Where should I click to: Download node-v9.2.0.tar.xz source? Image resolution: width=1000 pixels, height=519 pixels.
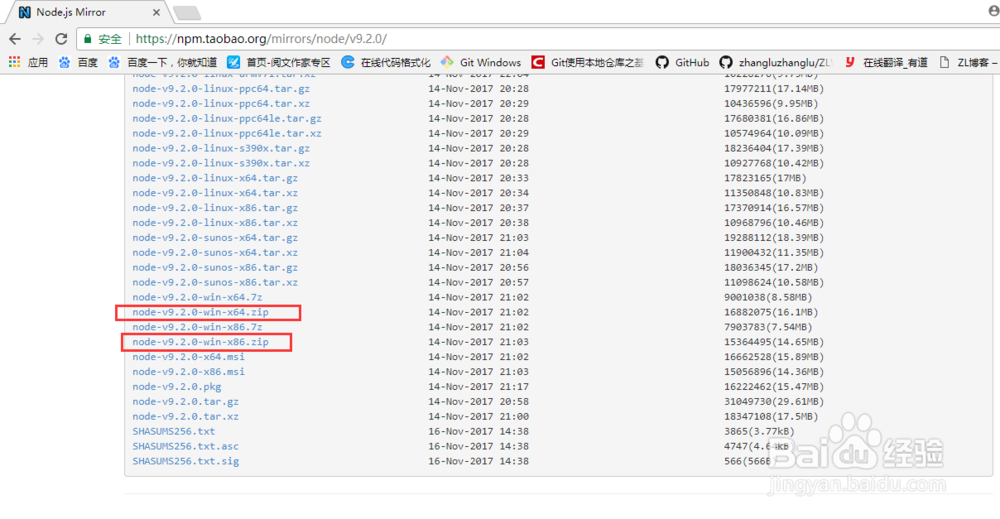point(186,416)
